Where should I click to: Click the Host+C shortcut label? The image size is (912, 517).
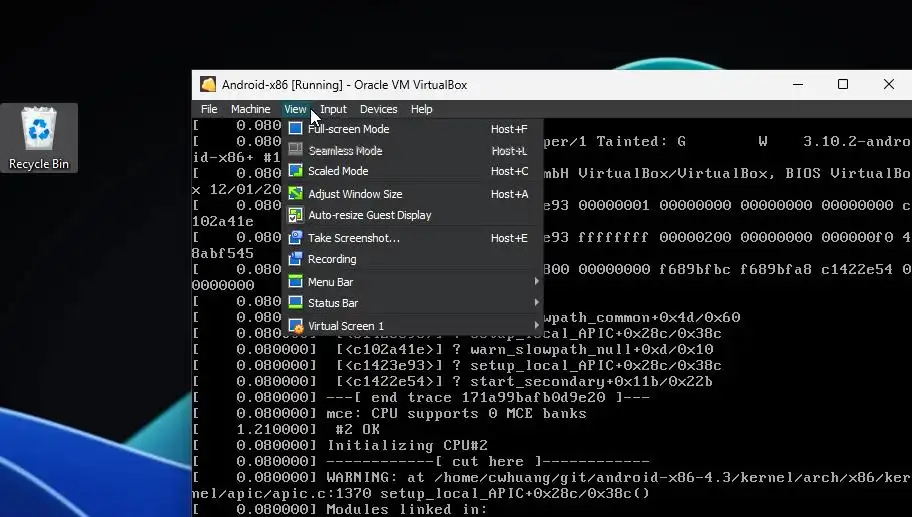[x=510, y=171]
